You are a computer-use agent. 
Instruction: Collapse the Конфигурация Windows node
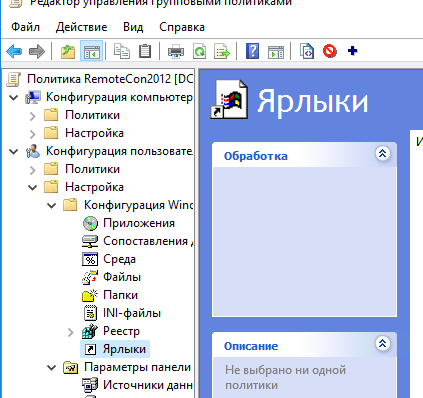[52, 206]
